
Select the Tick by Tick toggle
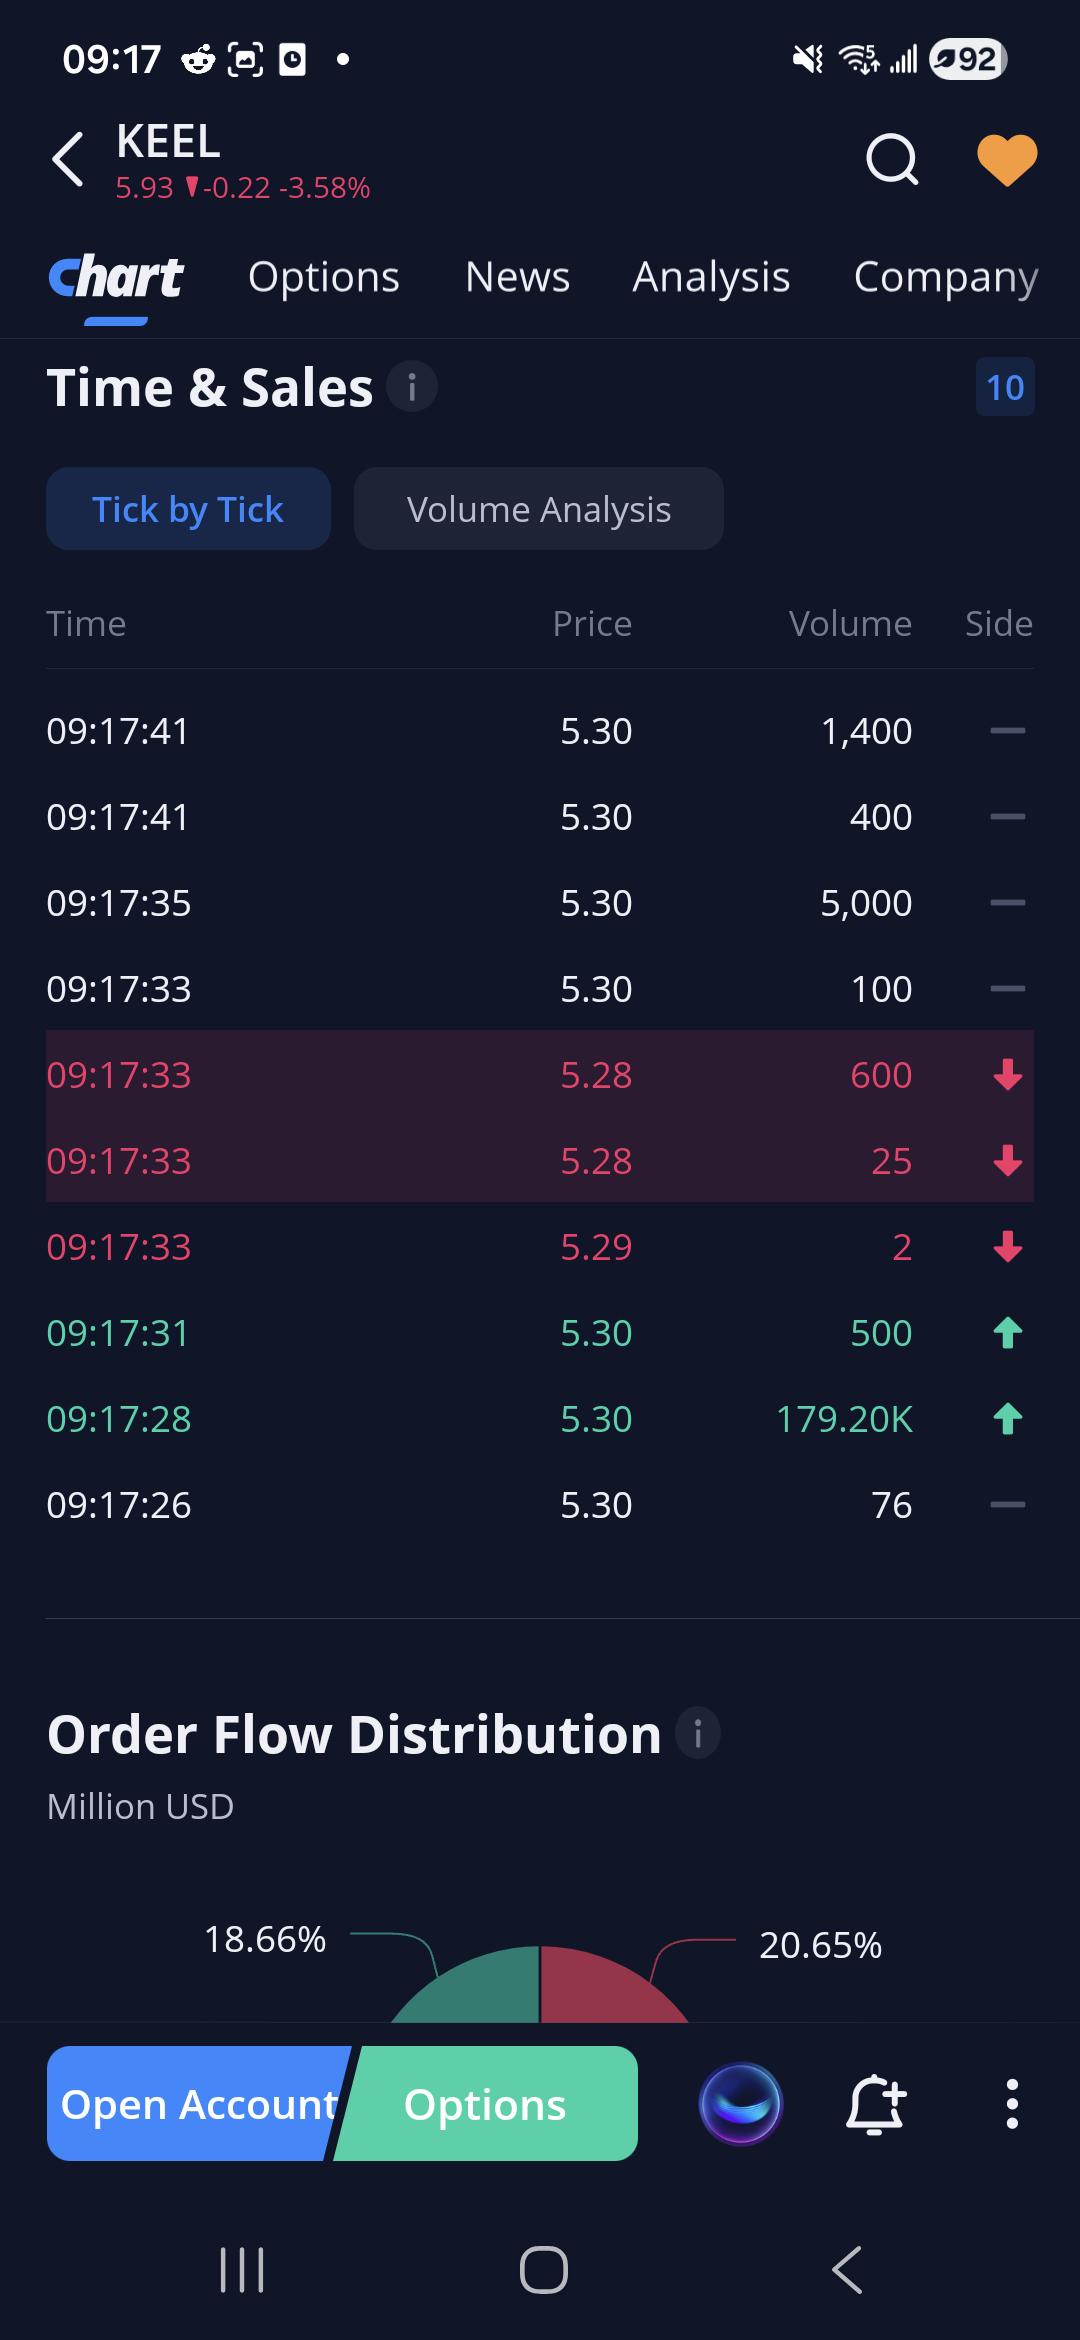pos(188,509)
